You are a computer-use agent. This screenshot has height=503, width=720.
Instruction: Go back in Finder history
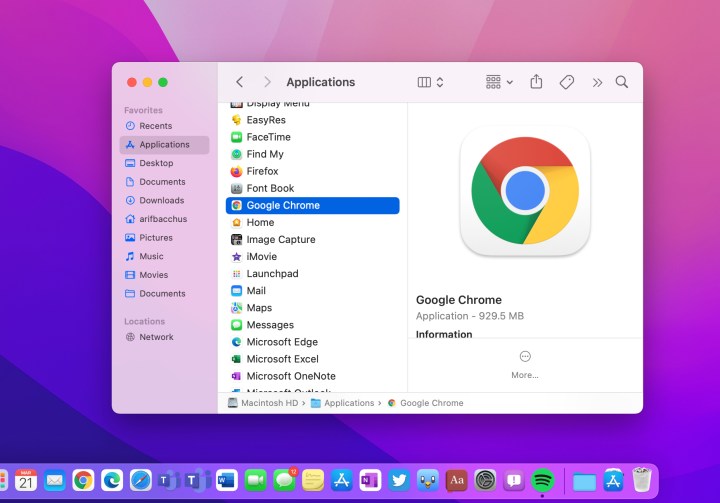(x=239, y=82)
